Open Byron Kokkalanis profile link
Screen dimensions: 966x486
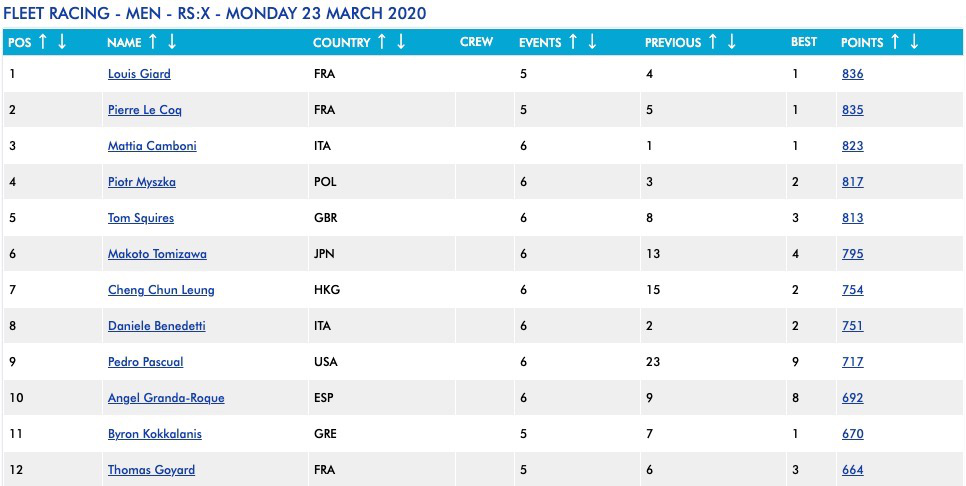157,434
